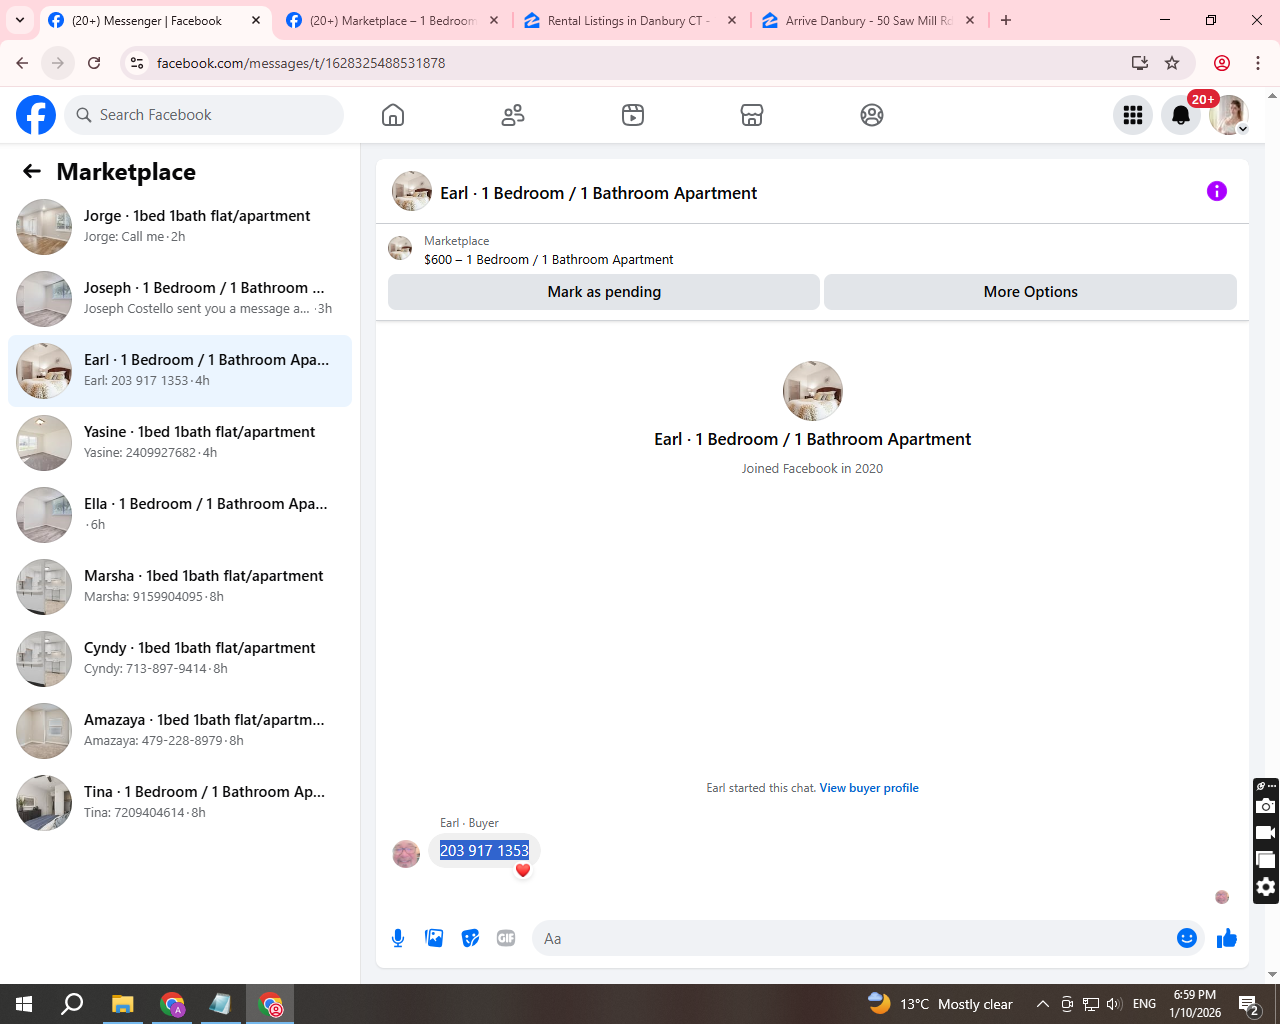Image resolution: width=1280 pixels, height=1024 pixels.
Task: Open the Marketplace storefront icon
Action: pyautogui.click(x=752, y=115)
